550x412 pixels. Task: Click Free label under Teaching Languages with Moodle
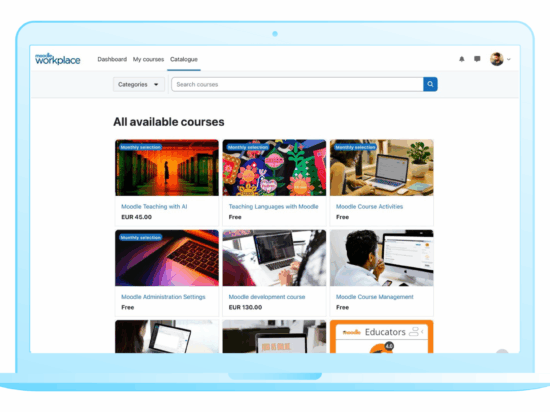[x=235, y=217]
